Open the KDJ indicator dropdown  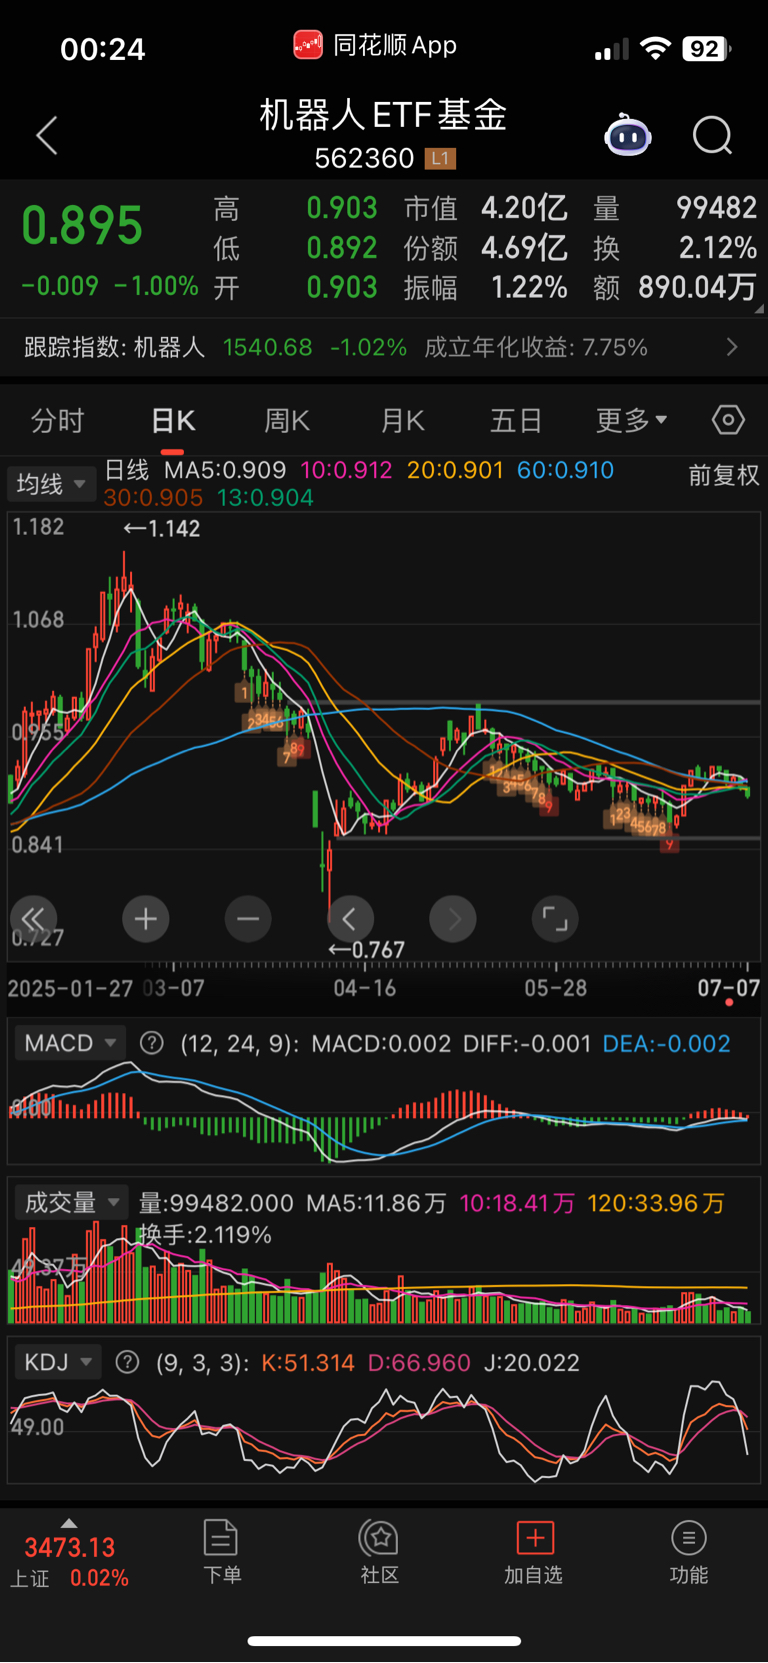pyautogui.click(x=57, y=1362)
